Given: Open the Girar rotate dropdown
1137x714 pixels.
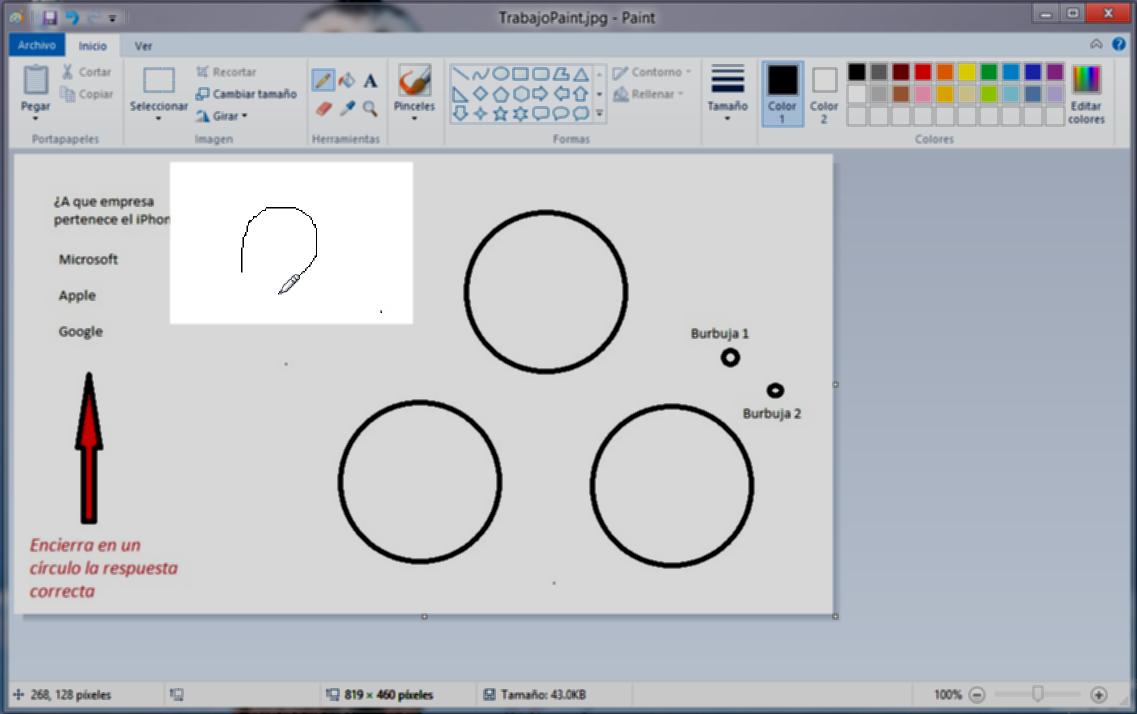Looking at the screenshot, I should [x=222, y=116].
